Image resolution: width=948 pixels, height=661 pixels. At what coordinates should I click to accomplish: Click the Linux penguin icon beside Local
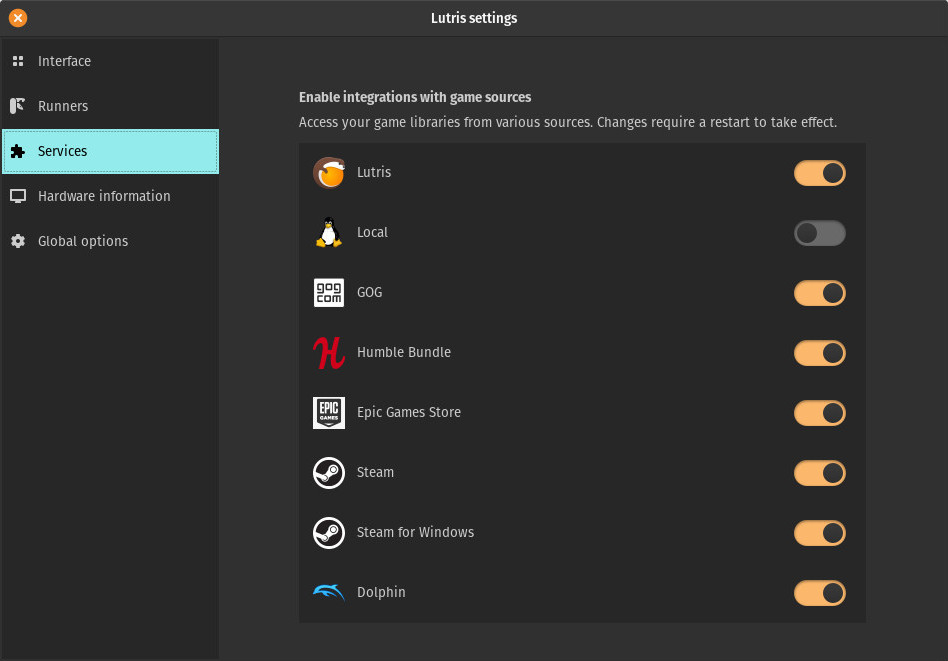point(328,232)
